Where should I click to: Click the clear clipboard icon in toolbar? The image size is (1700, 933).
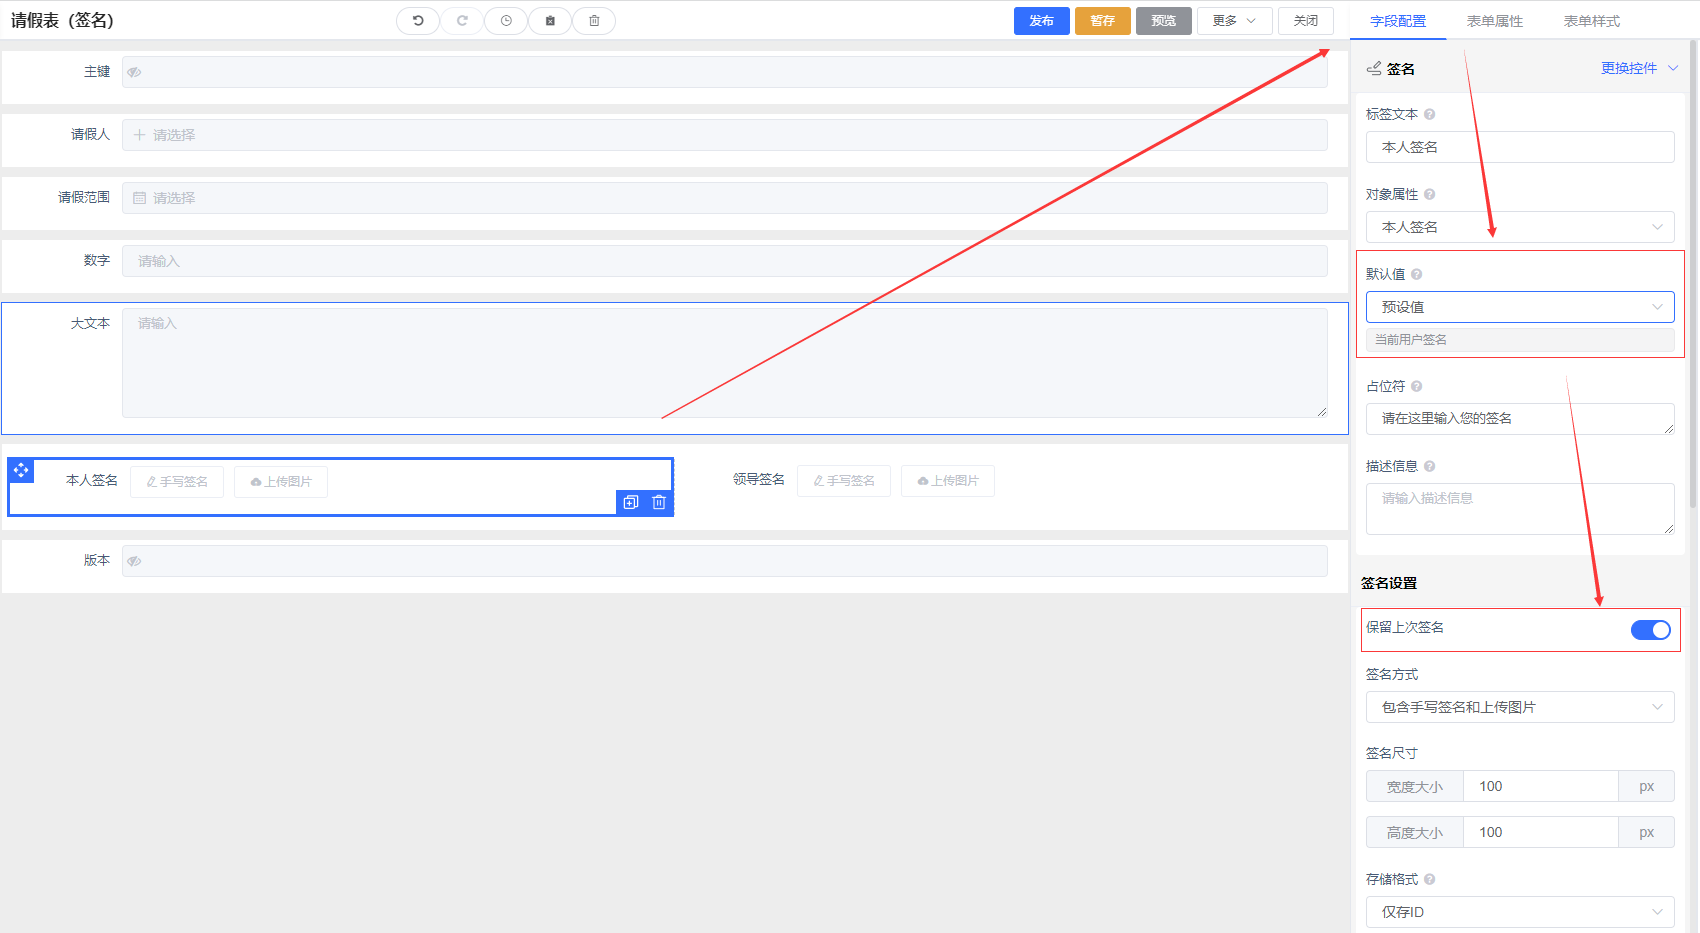[550, 21]
